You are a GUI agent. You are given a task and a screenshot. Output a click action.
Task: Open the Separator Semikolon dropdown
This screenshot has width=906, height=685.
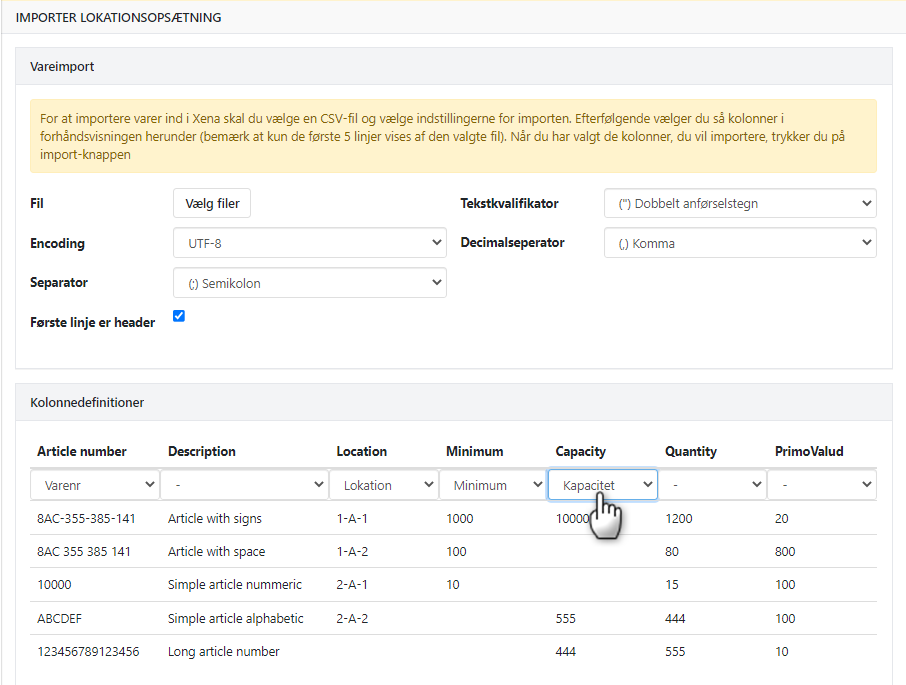tap(309, 283)
